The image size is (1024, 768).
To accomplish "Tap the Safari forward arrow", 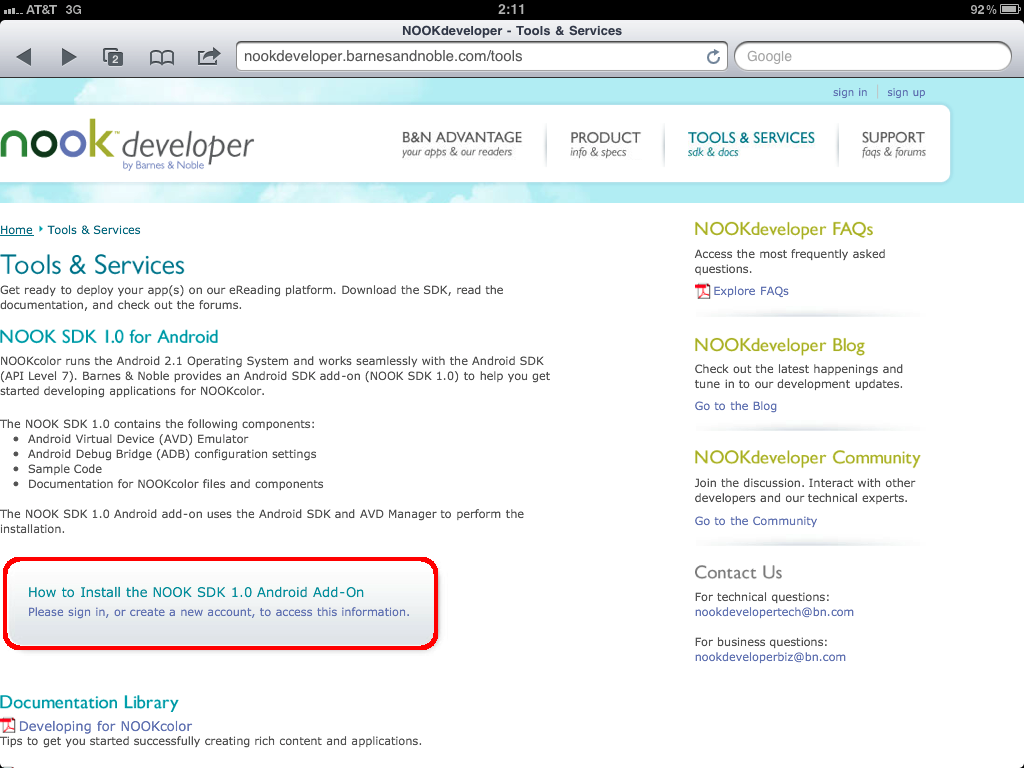I will pos(69,57).
